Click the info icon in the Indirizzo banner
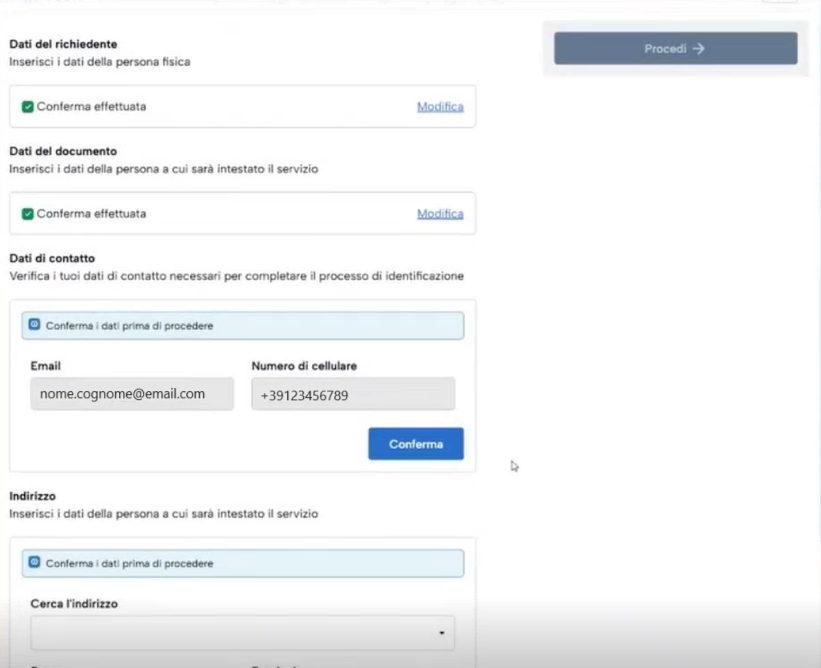 tap(34, 563)
